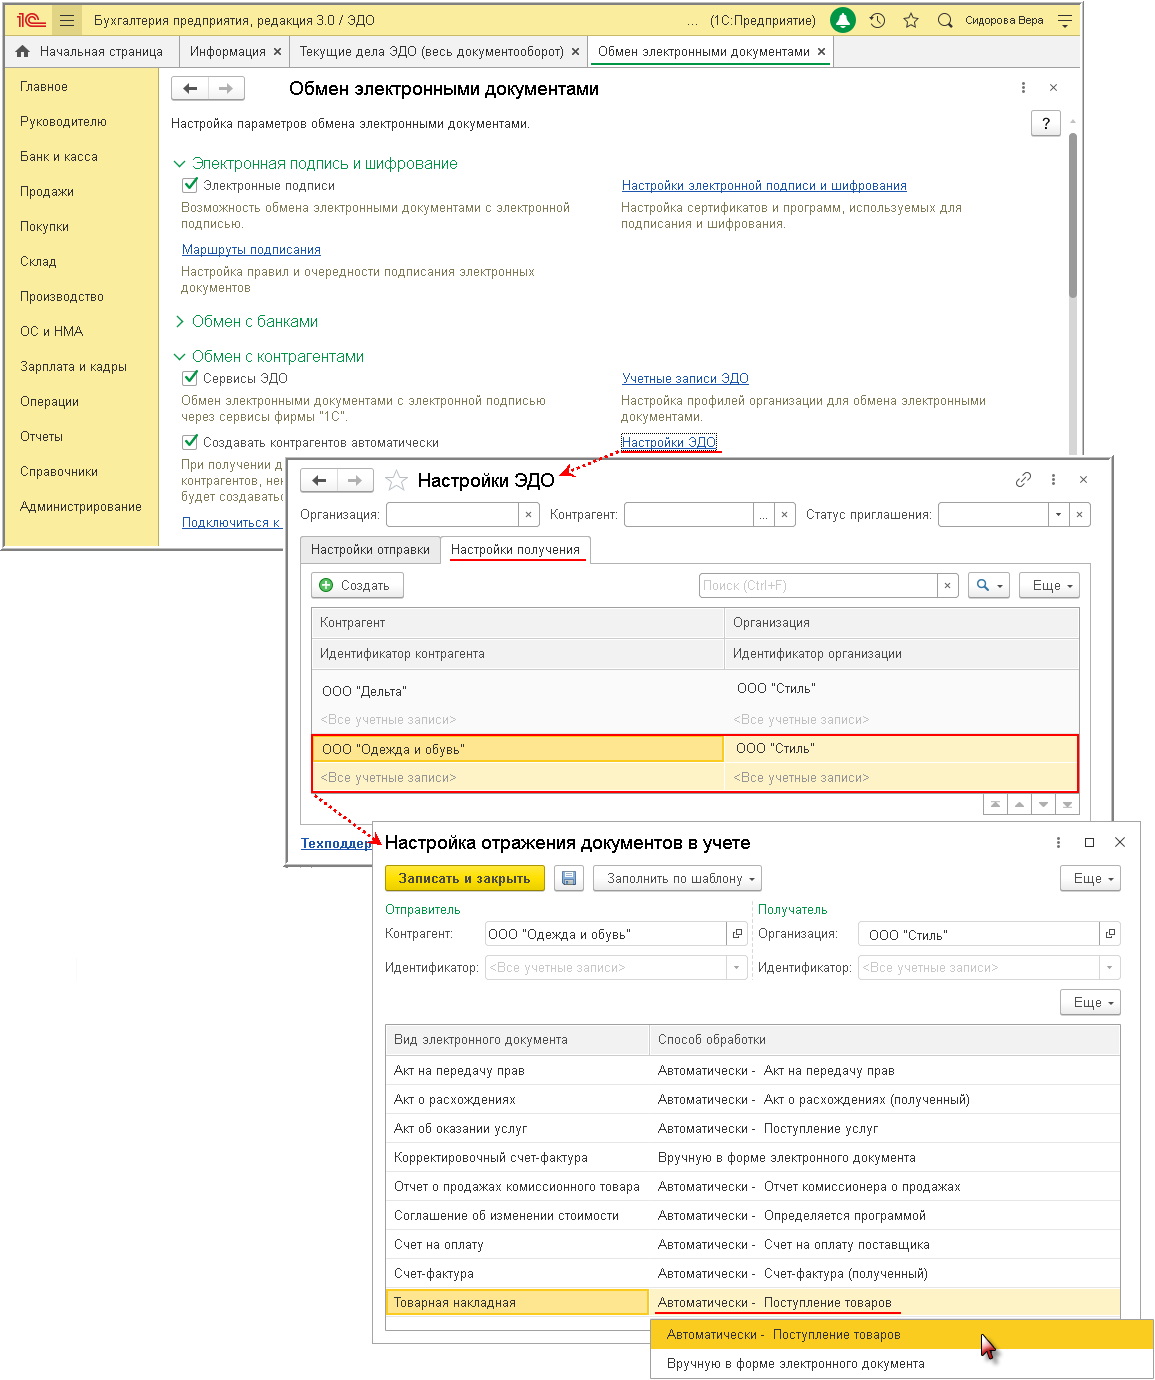Click the search magnifier in title bar
The image size is (1155, 1380).
point(945,20)
